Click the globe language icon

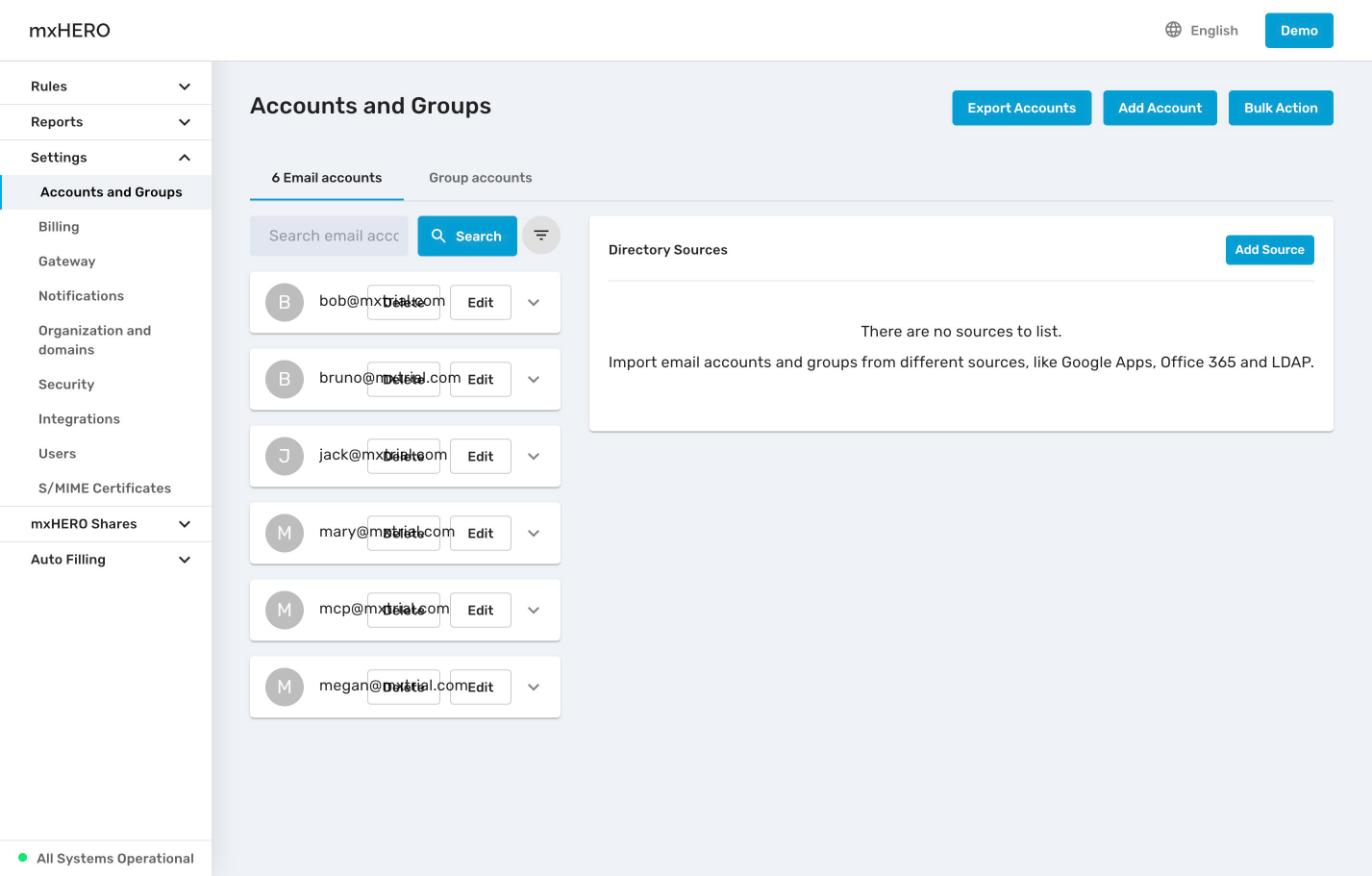click(1174, 30)
